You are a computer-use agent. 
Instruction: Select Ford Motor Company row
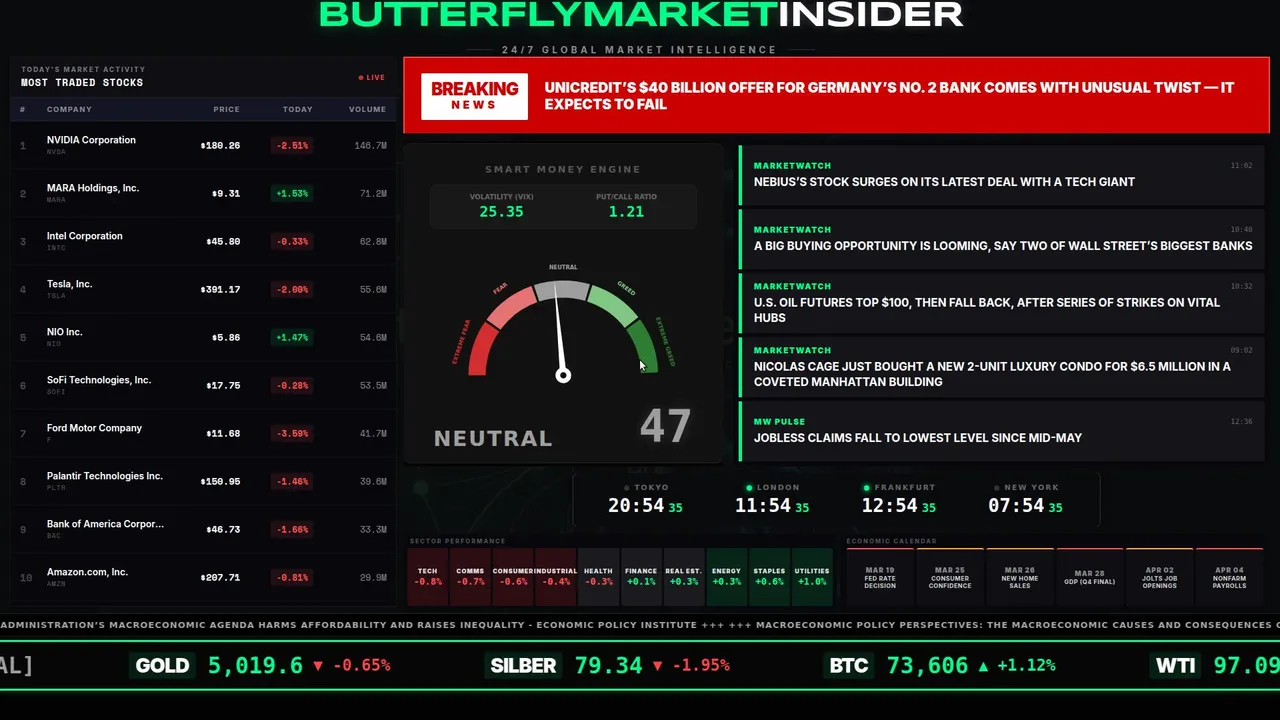tap(203, 433)
